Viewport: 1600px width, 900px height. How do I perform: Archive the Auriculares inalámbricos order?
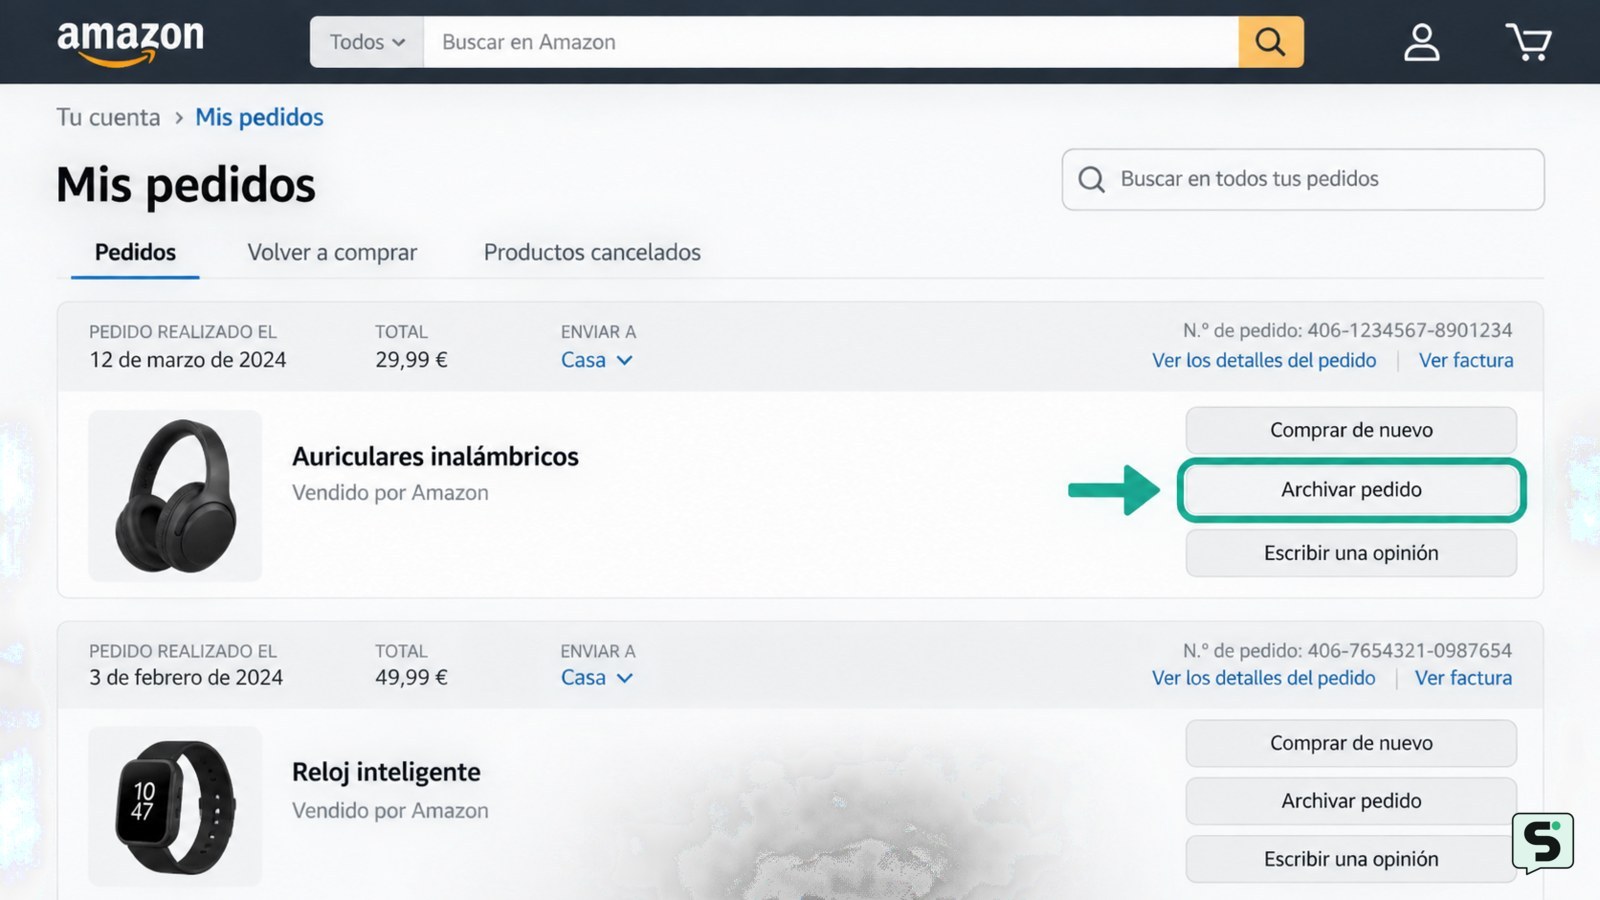click(1351, 490)
